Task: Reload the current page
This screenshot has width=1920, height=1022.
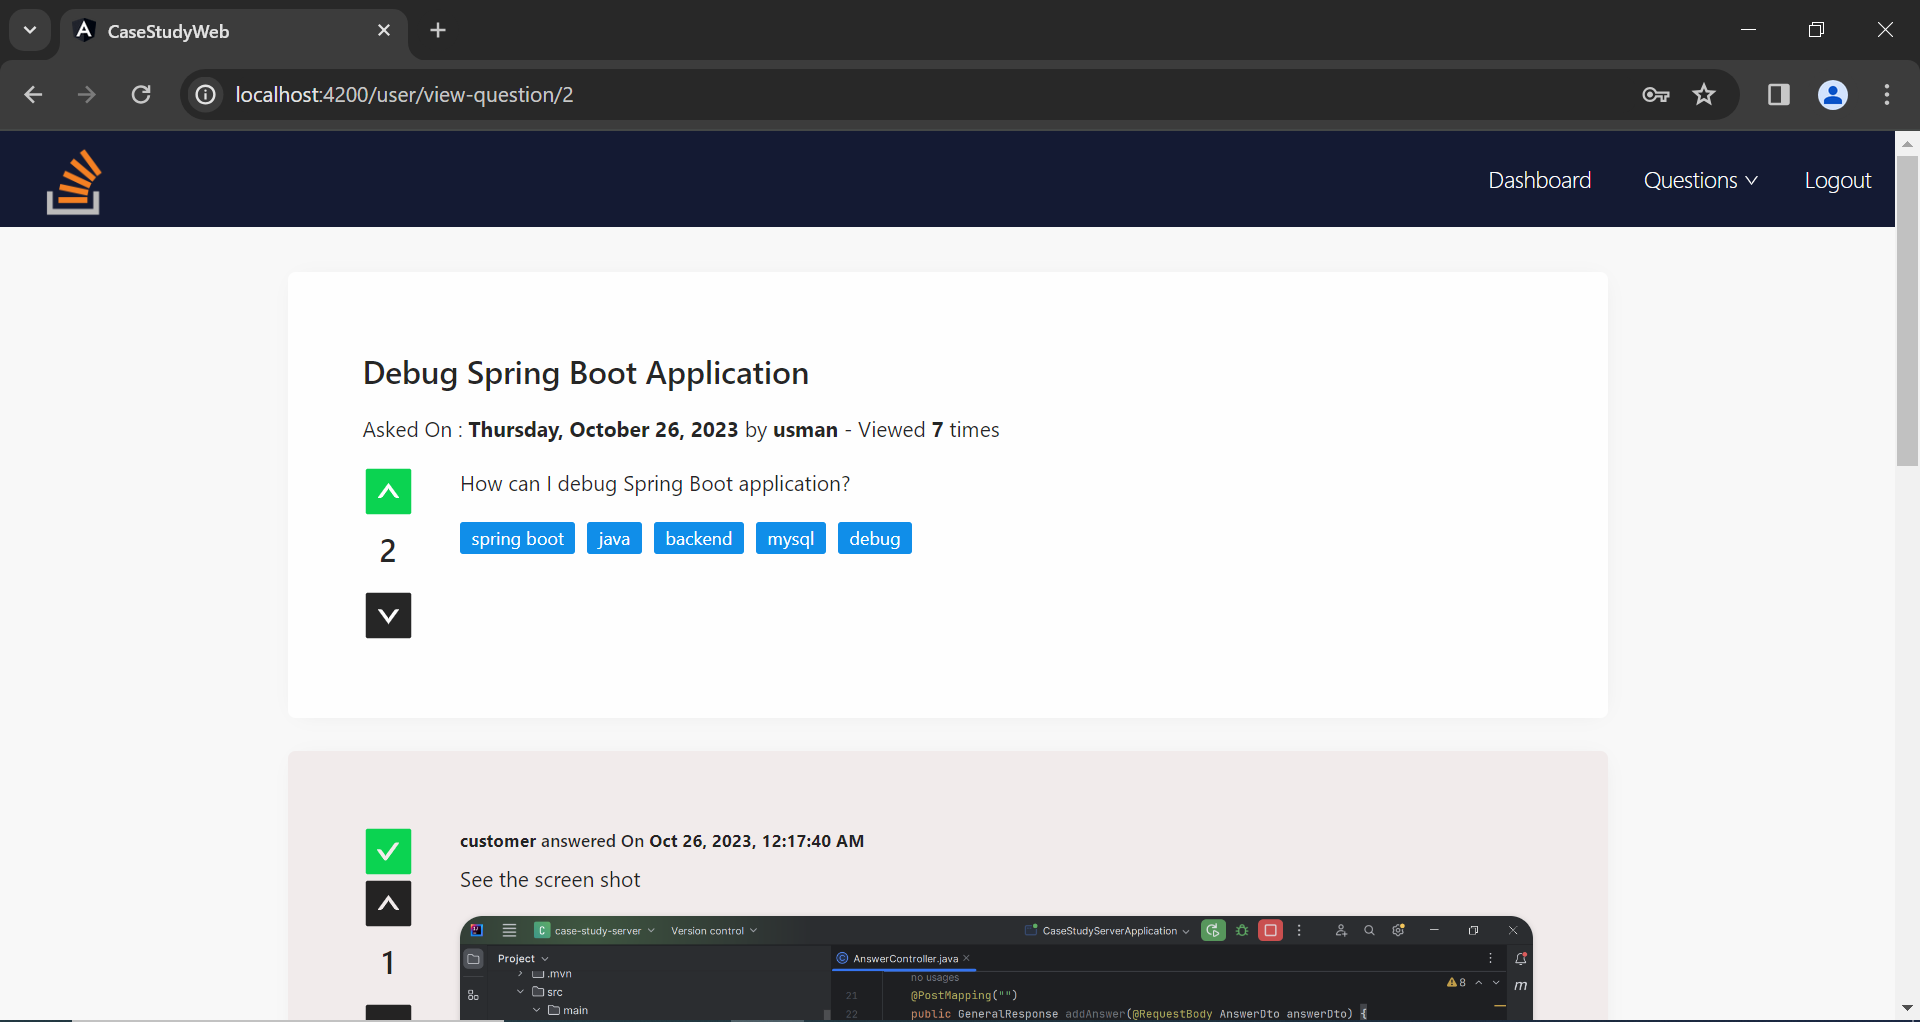Action: [141, 94]
